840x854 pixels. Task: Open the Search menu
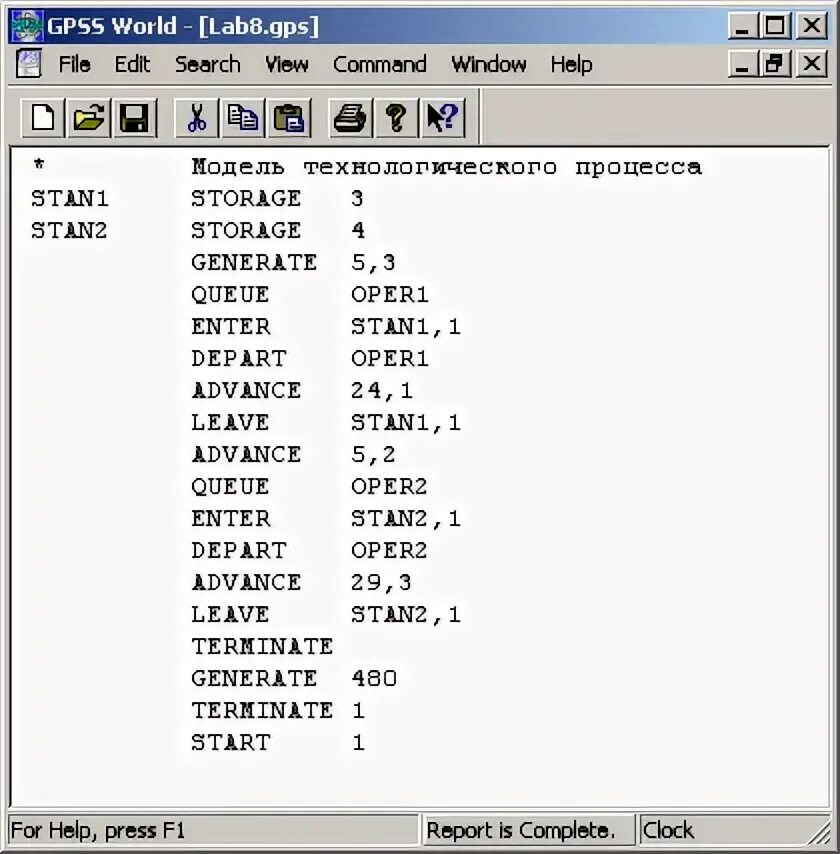click(208, 64)
